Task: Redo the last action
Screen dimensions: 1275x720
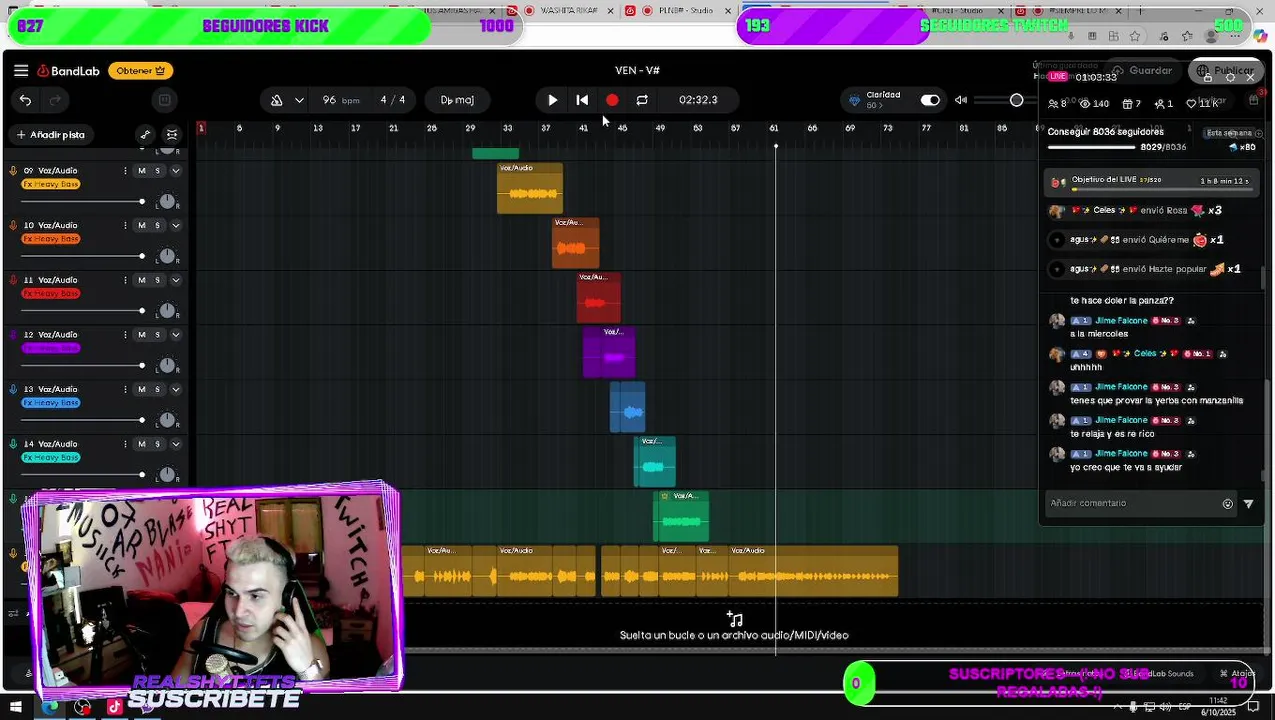Action: (55, 100)
